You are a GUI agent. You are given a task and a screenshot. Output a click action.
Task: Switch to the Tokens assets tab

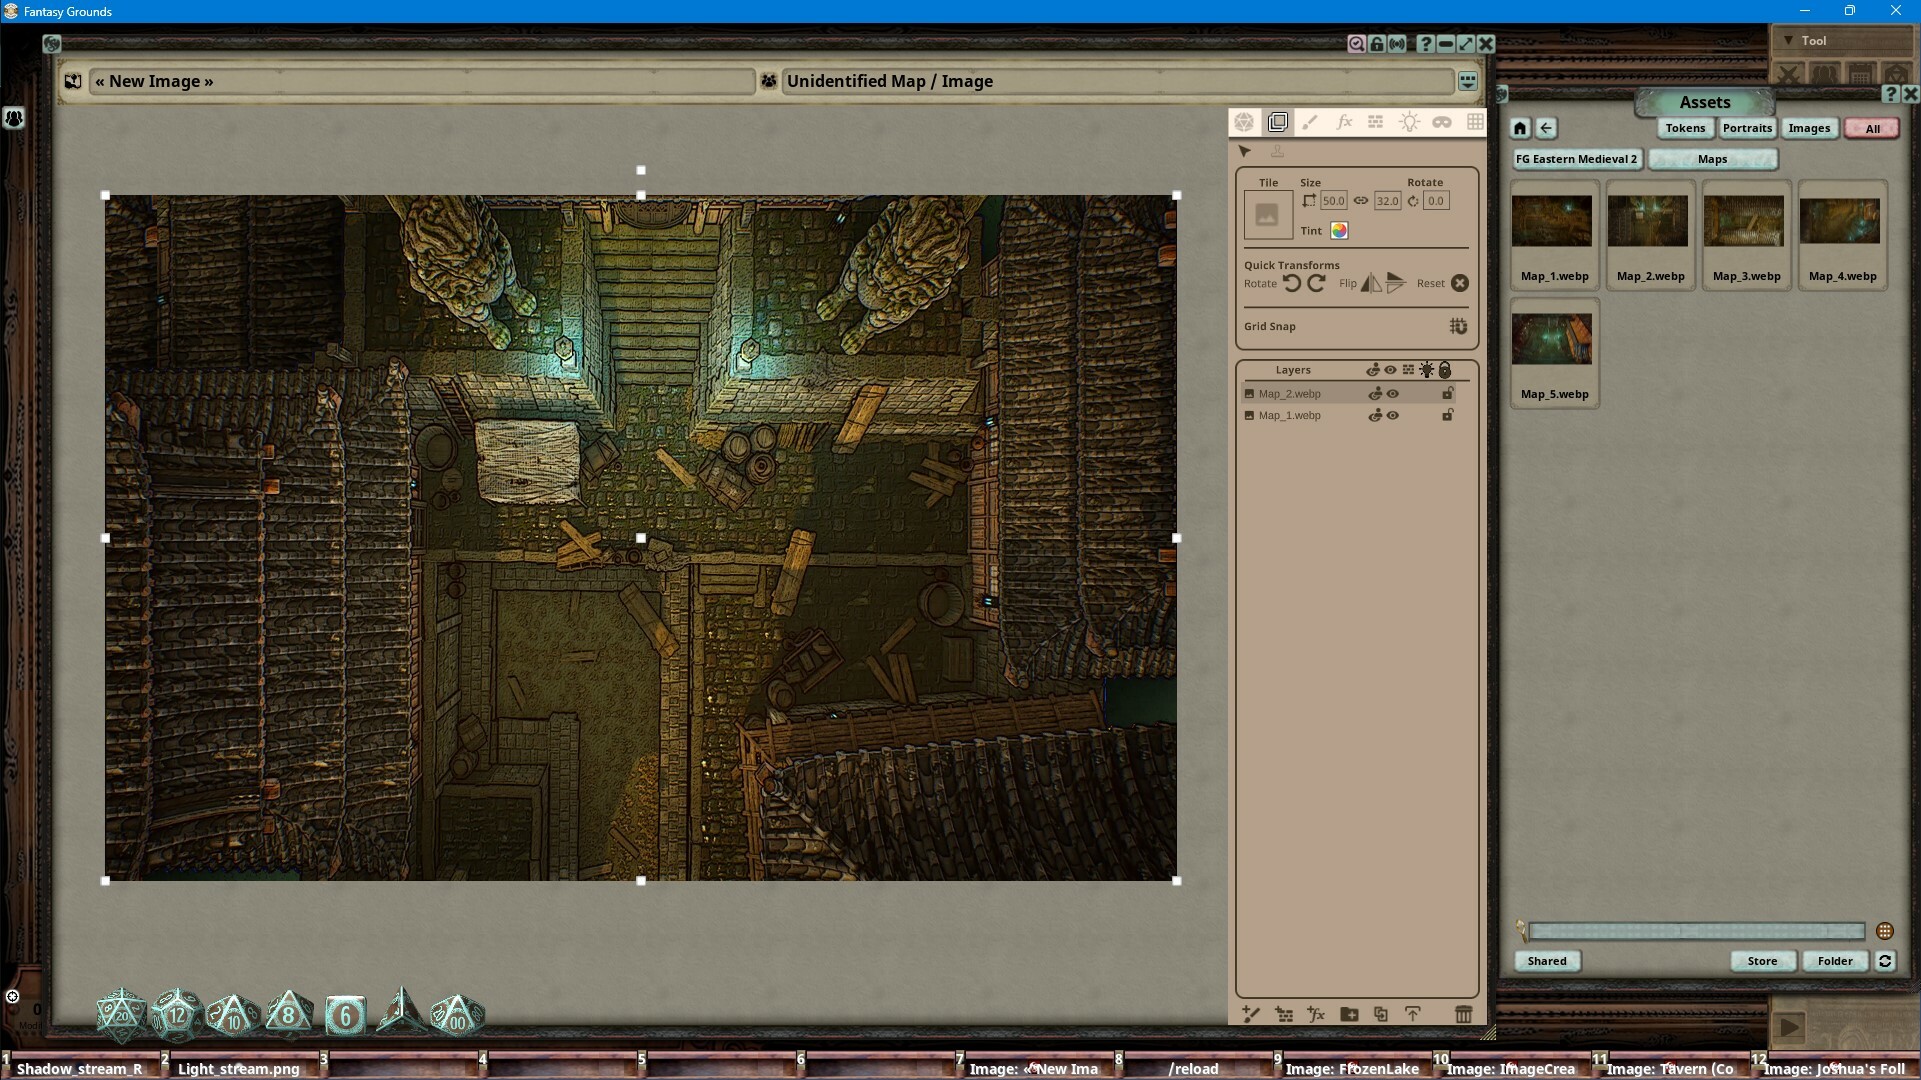(1684, 128)
